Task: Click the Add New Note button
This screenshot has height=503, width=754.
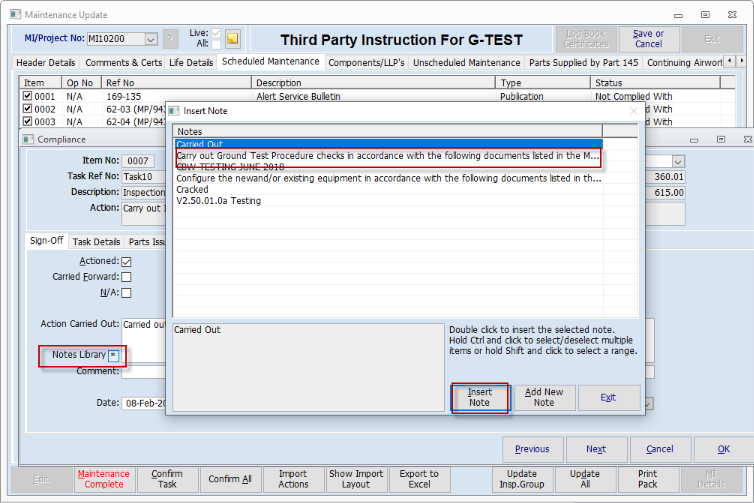Action: tap(544, 397)
